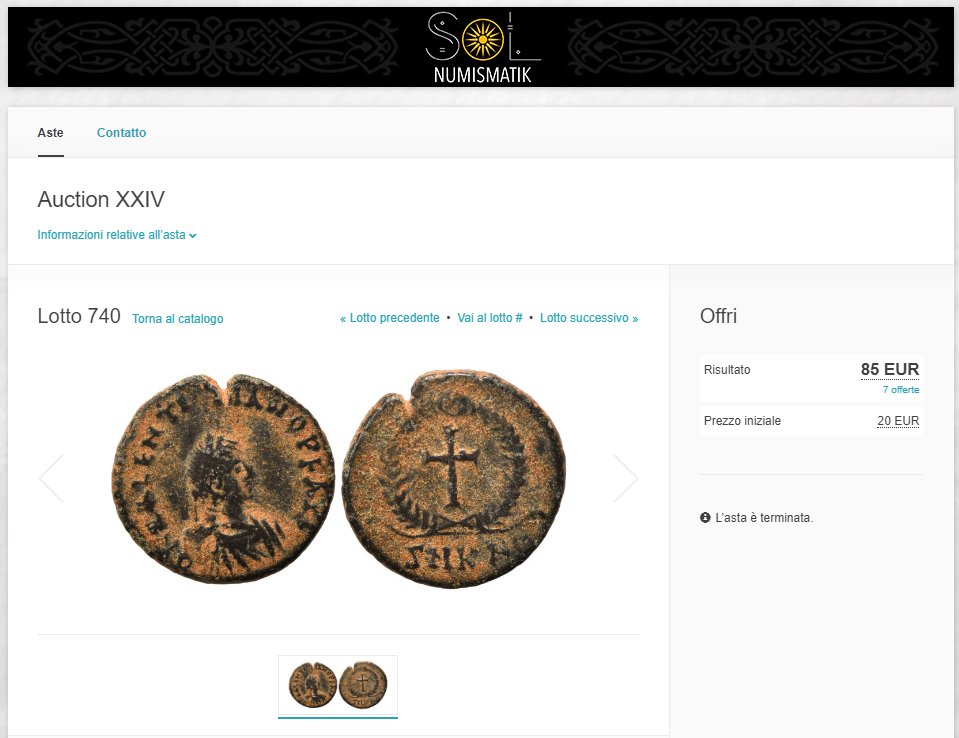Click the 20 EUR starting price
The image size is (959, 738).
tap(898, 421)
